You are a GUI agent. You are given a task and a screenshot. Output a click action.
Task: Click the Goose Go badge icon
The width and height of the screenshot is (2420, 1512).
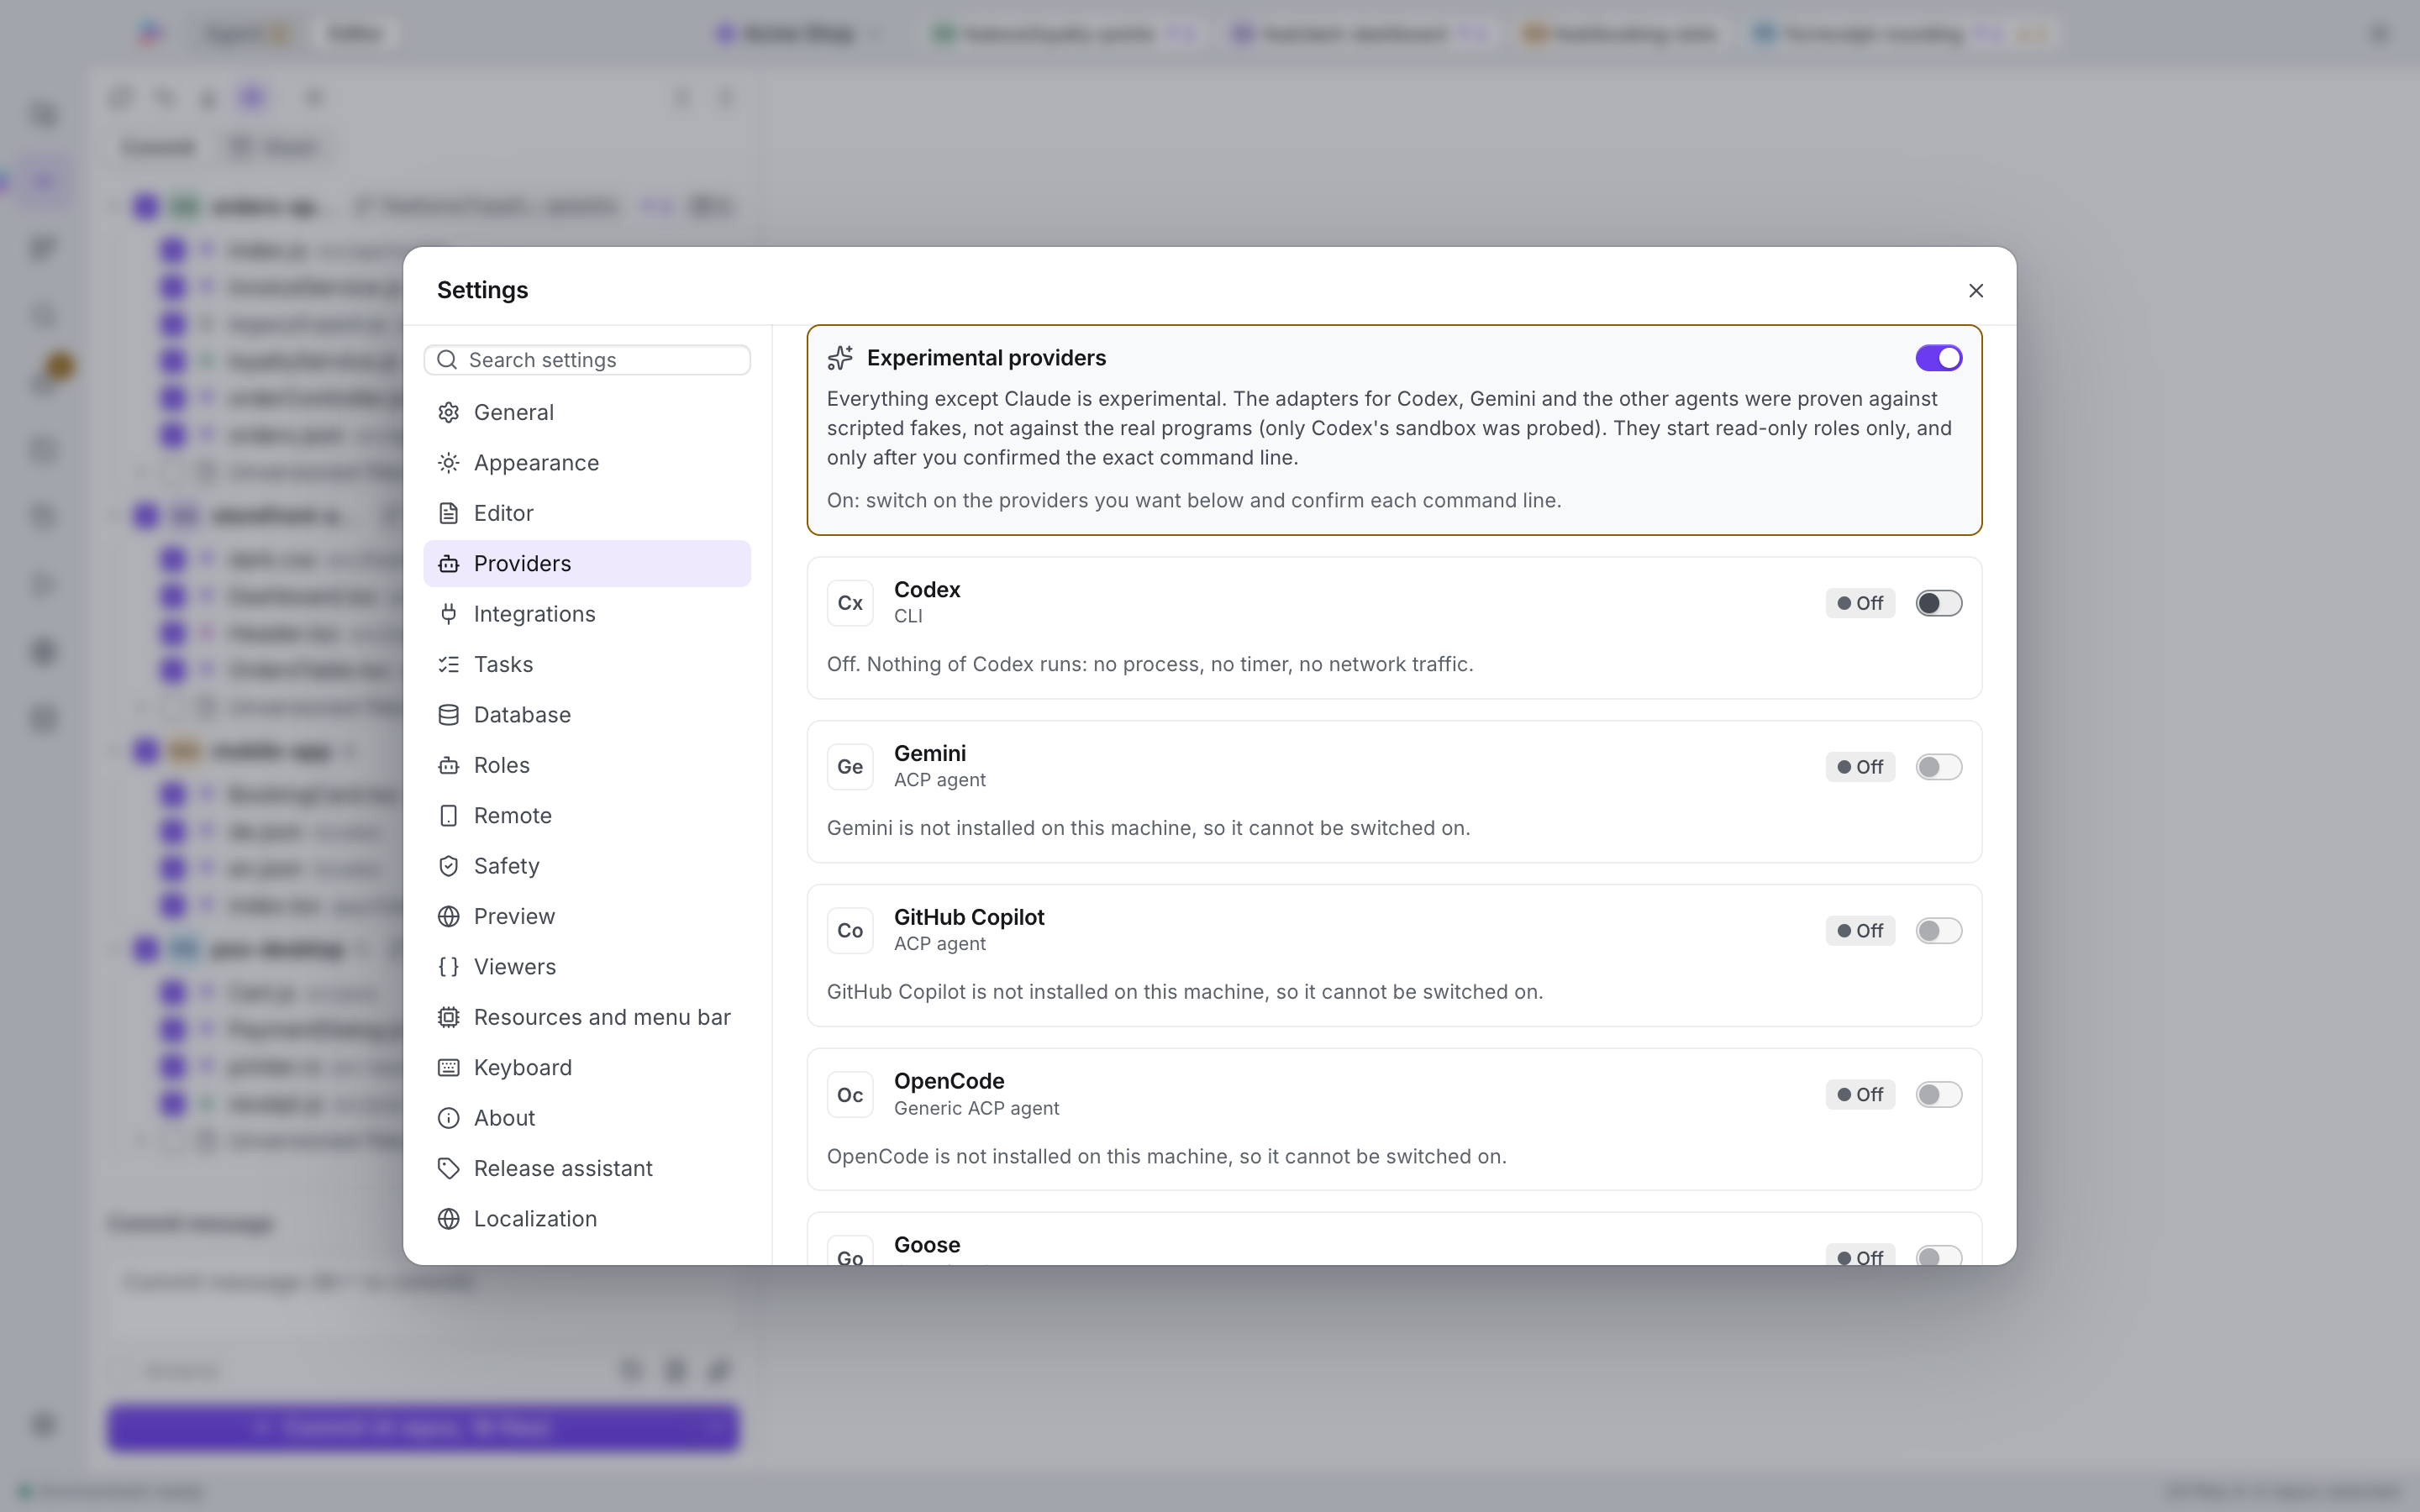coord(850,1250)
